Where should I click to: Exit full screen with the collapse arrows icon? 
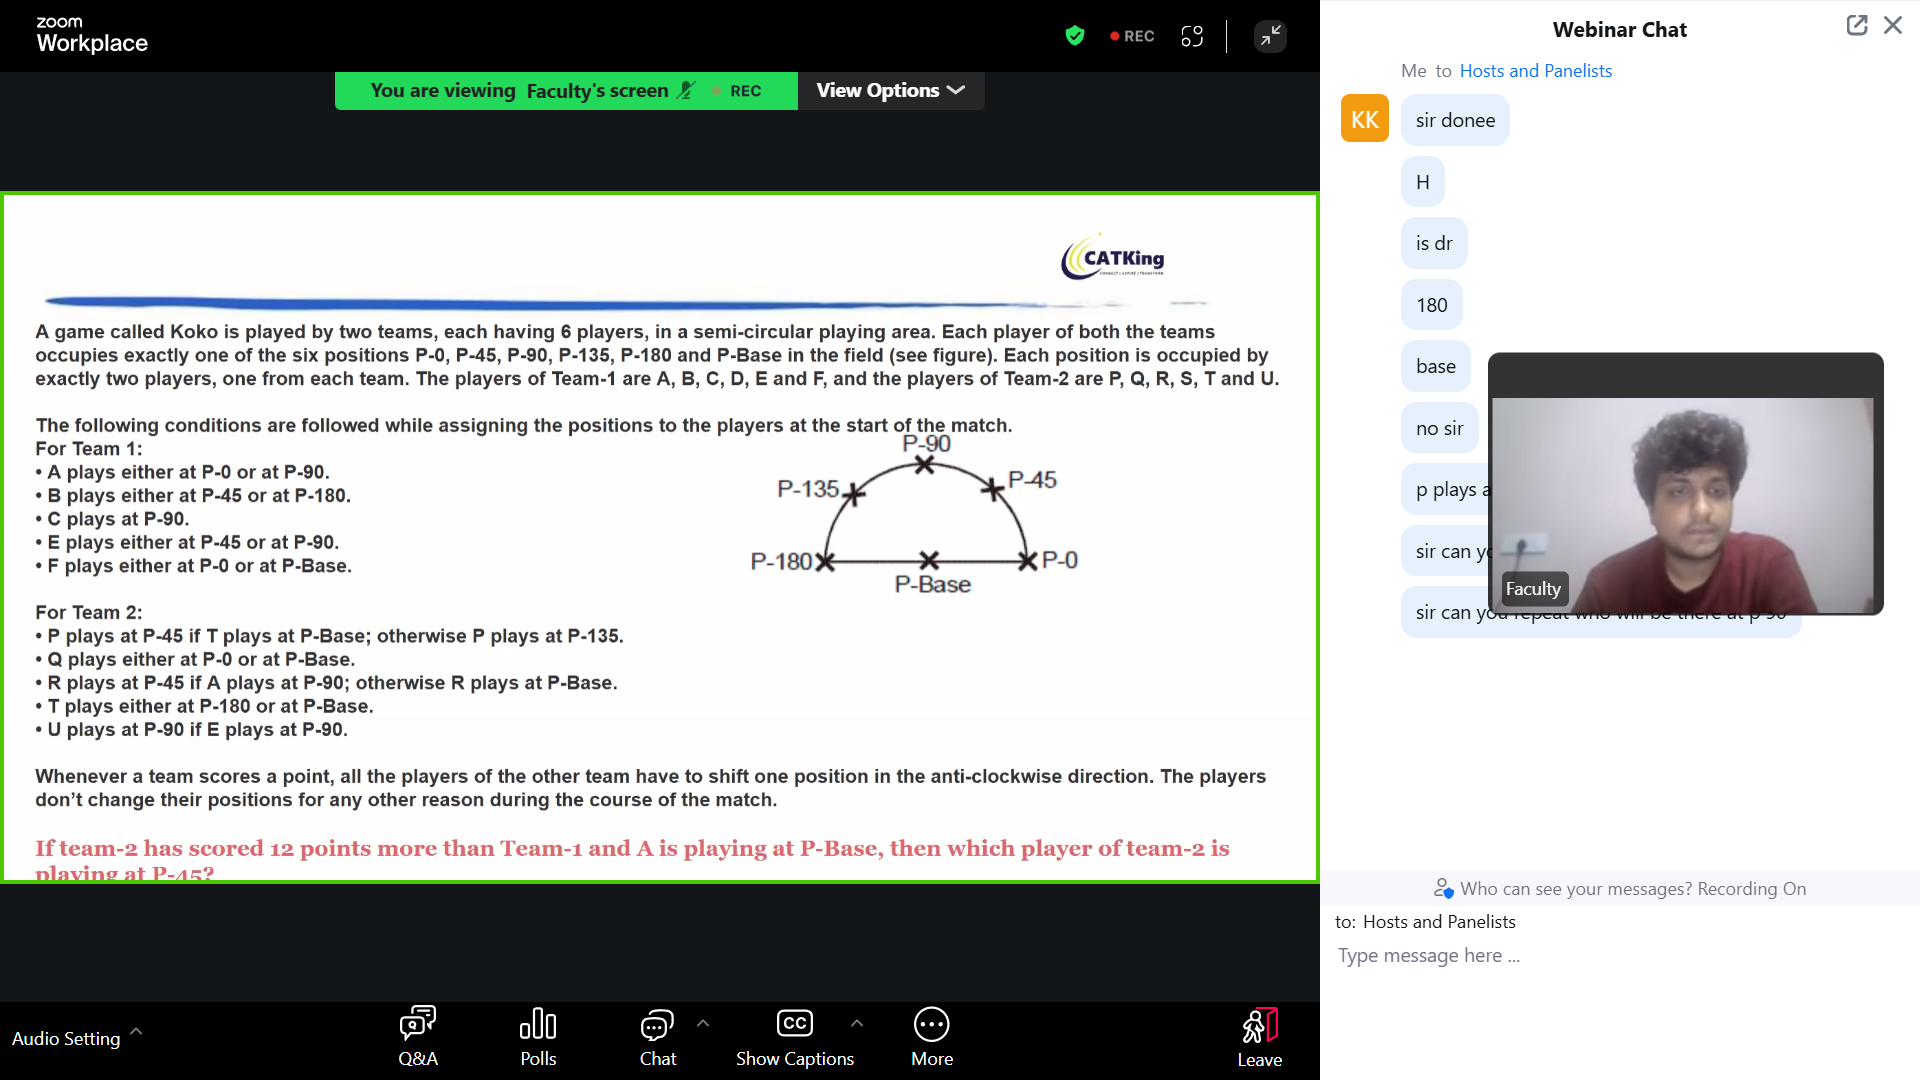tap(1270, 36)
